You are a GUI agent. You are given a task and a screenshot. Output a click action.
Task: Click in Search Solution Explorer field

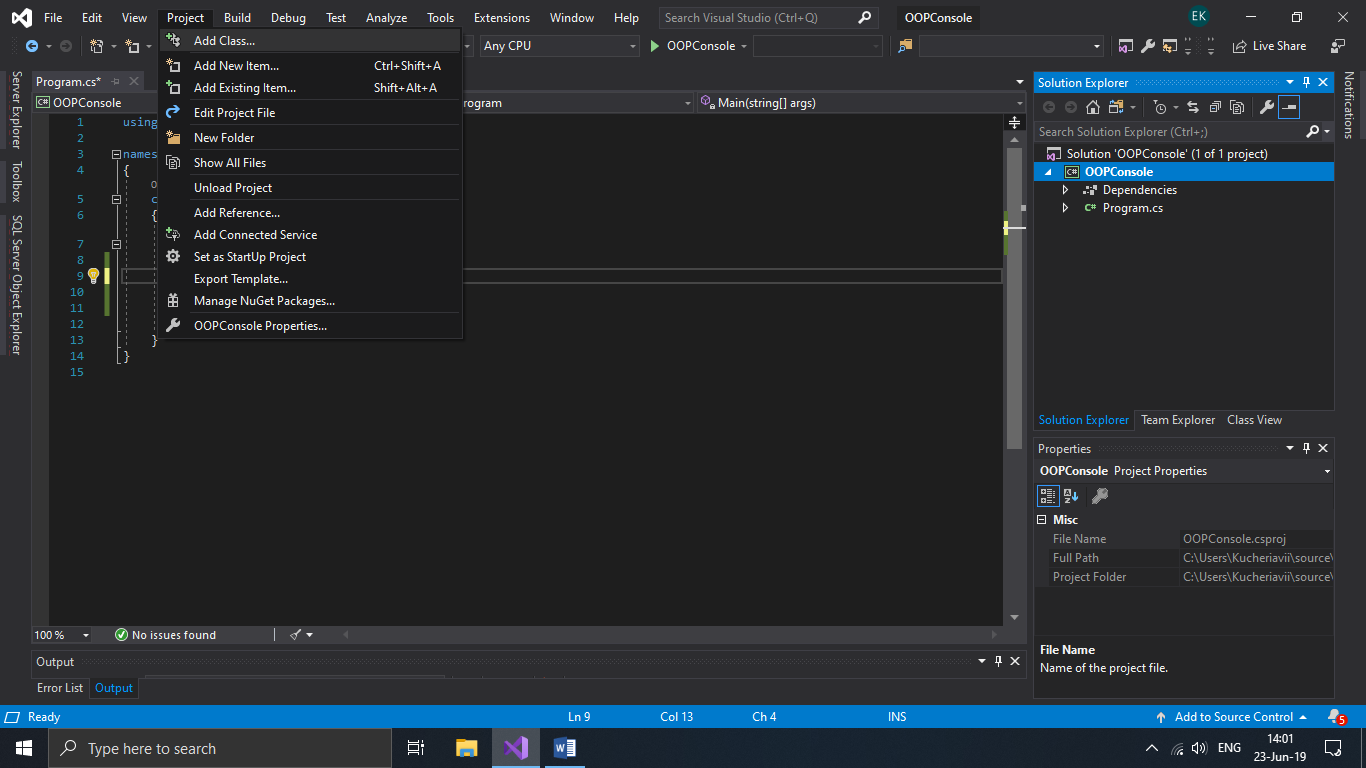1169,132
